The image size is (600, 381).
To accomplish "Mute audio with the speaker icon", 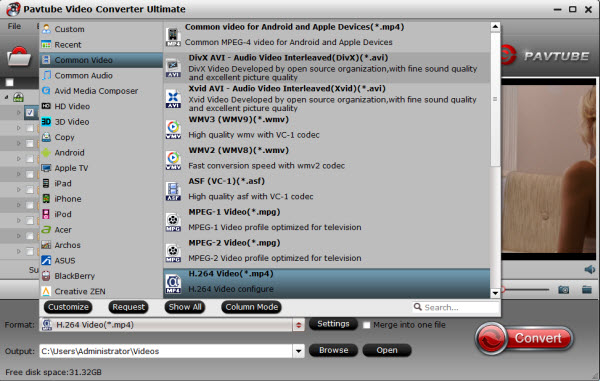I will click(590, 270).
